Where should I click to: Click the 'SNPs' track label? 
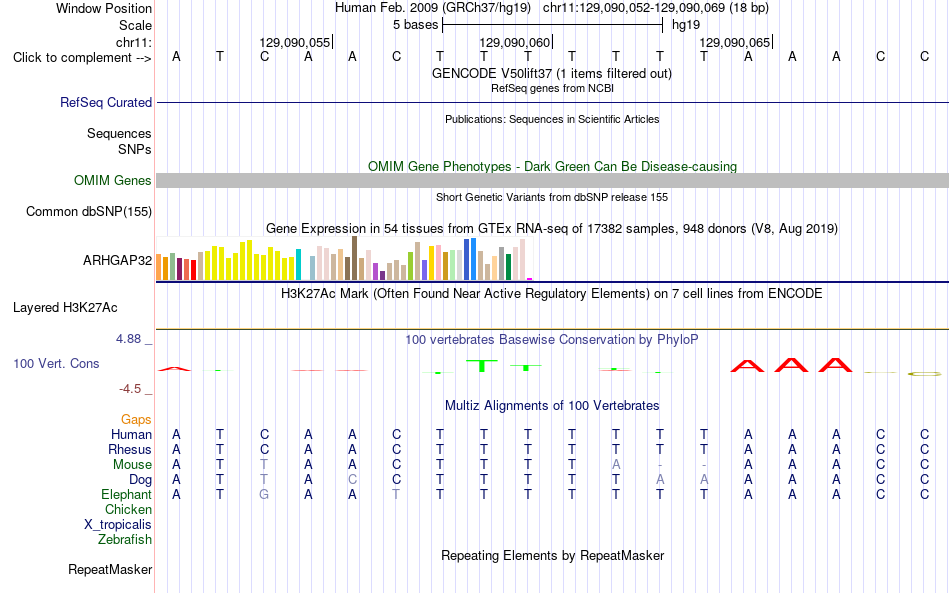tap(135, 149)
